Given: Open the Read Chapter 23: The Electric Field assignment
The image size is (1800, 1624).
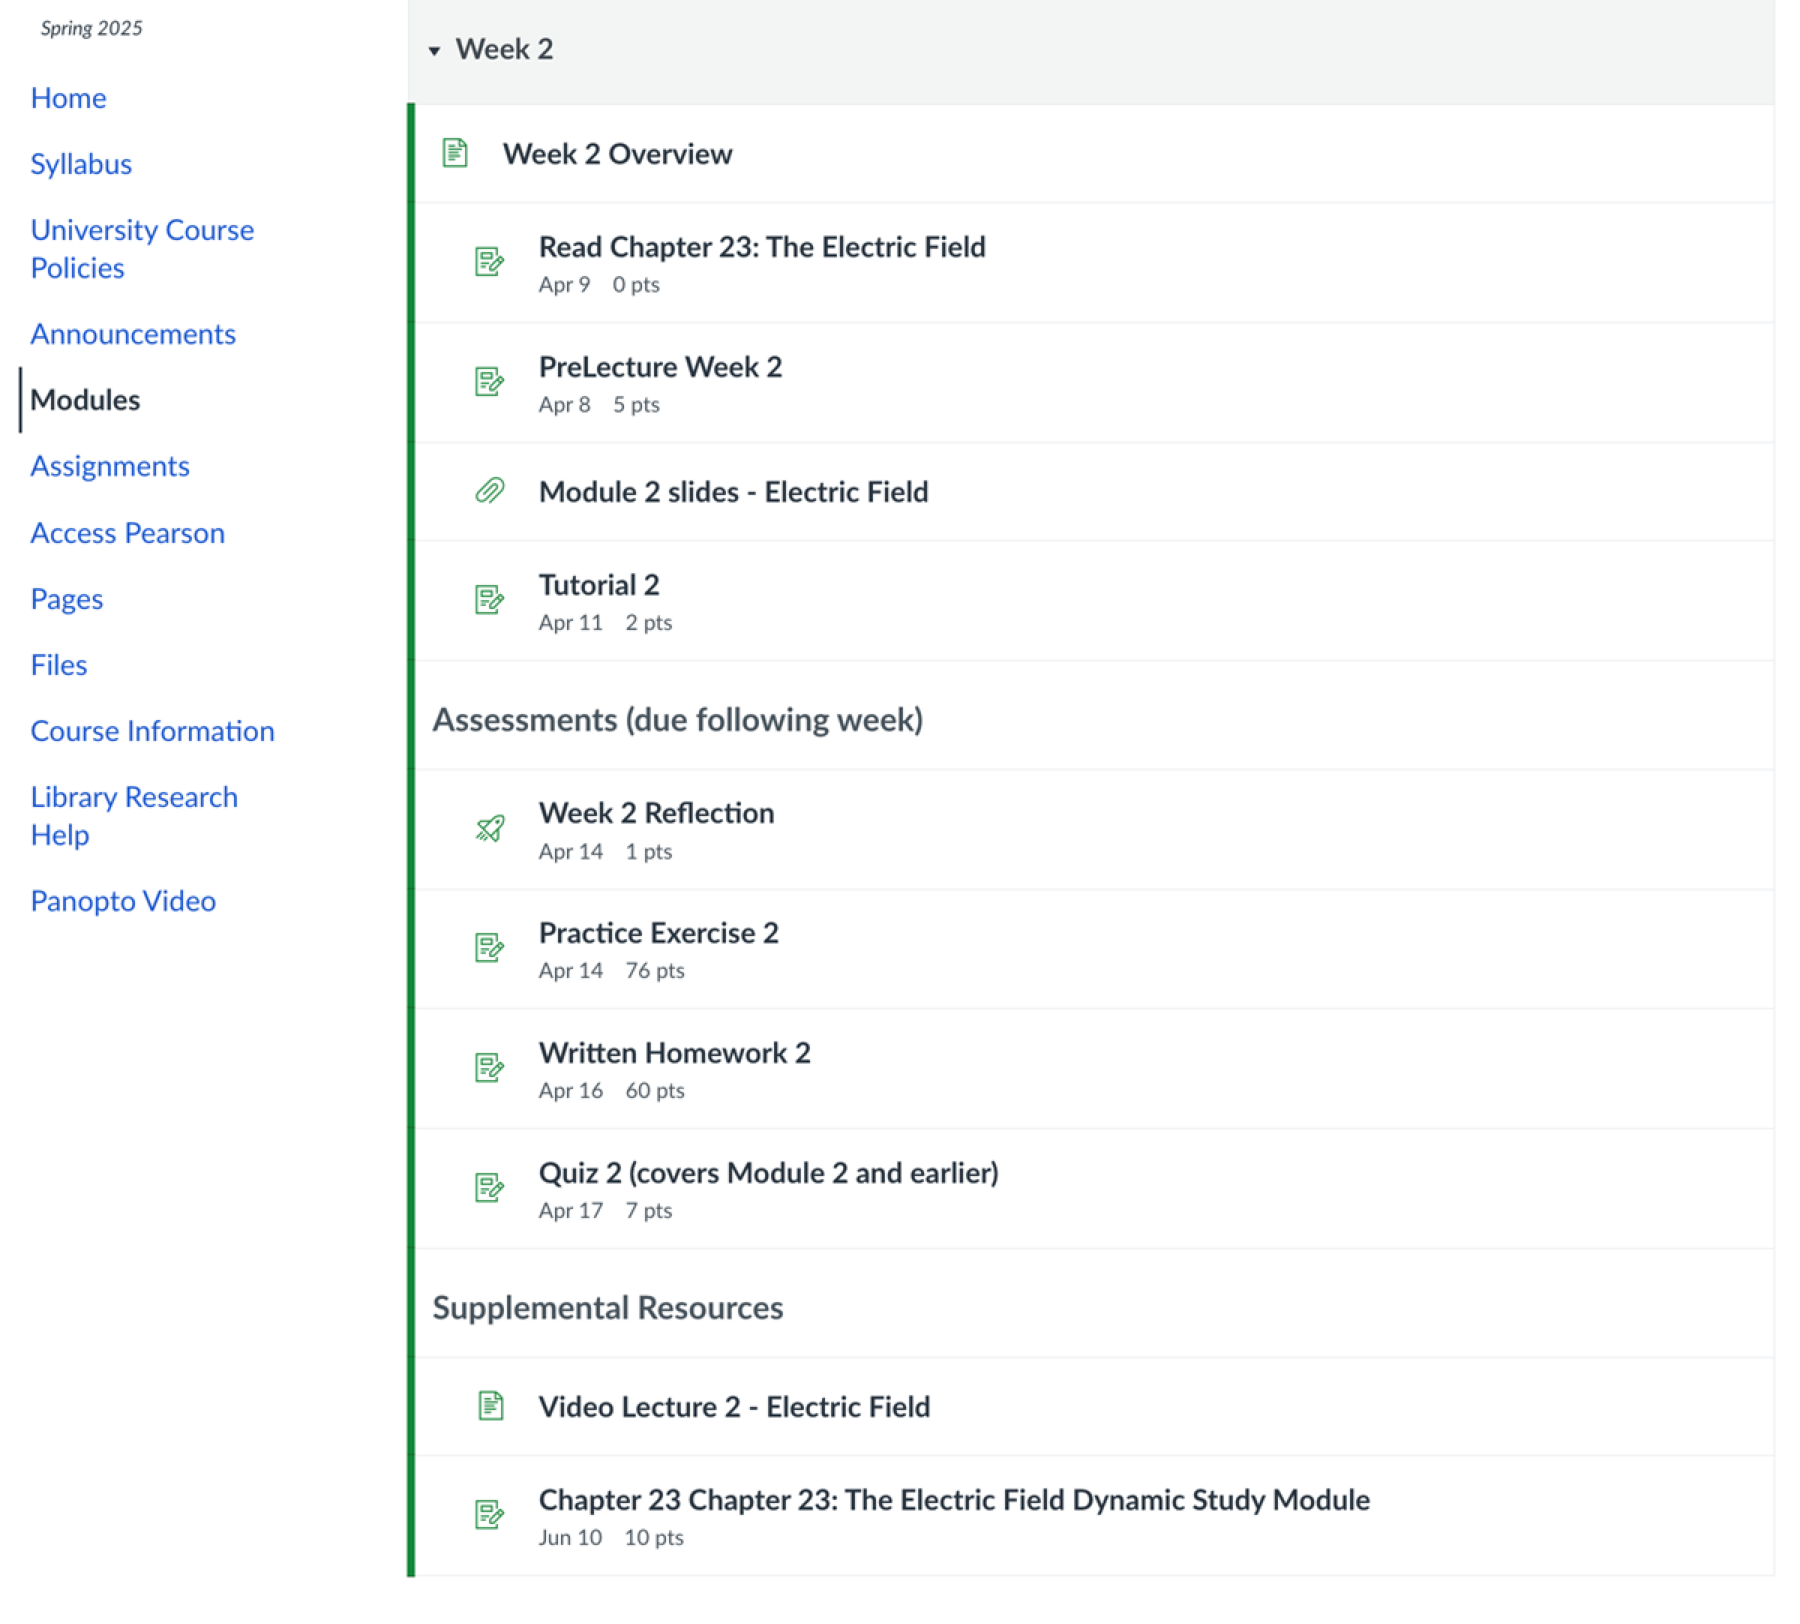Looking at the screenshot, I should [761, 247].
